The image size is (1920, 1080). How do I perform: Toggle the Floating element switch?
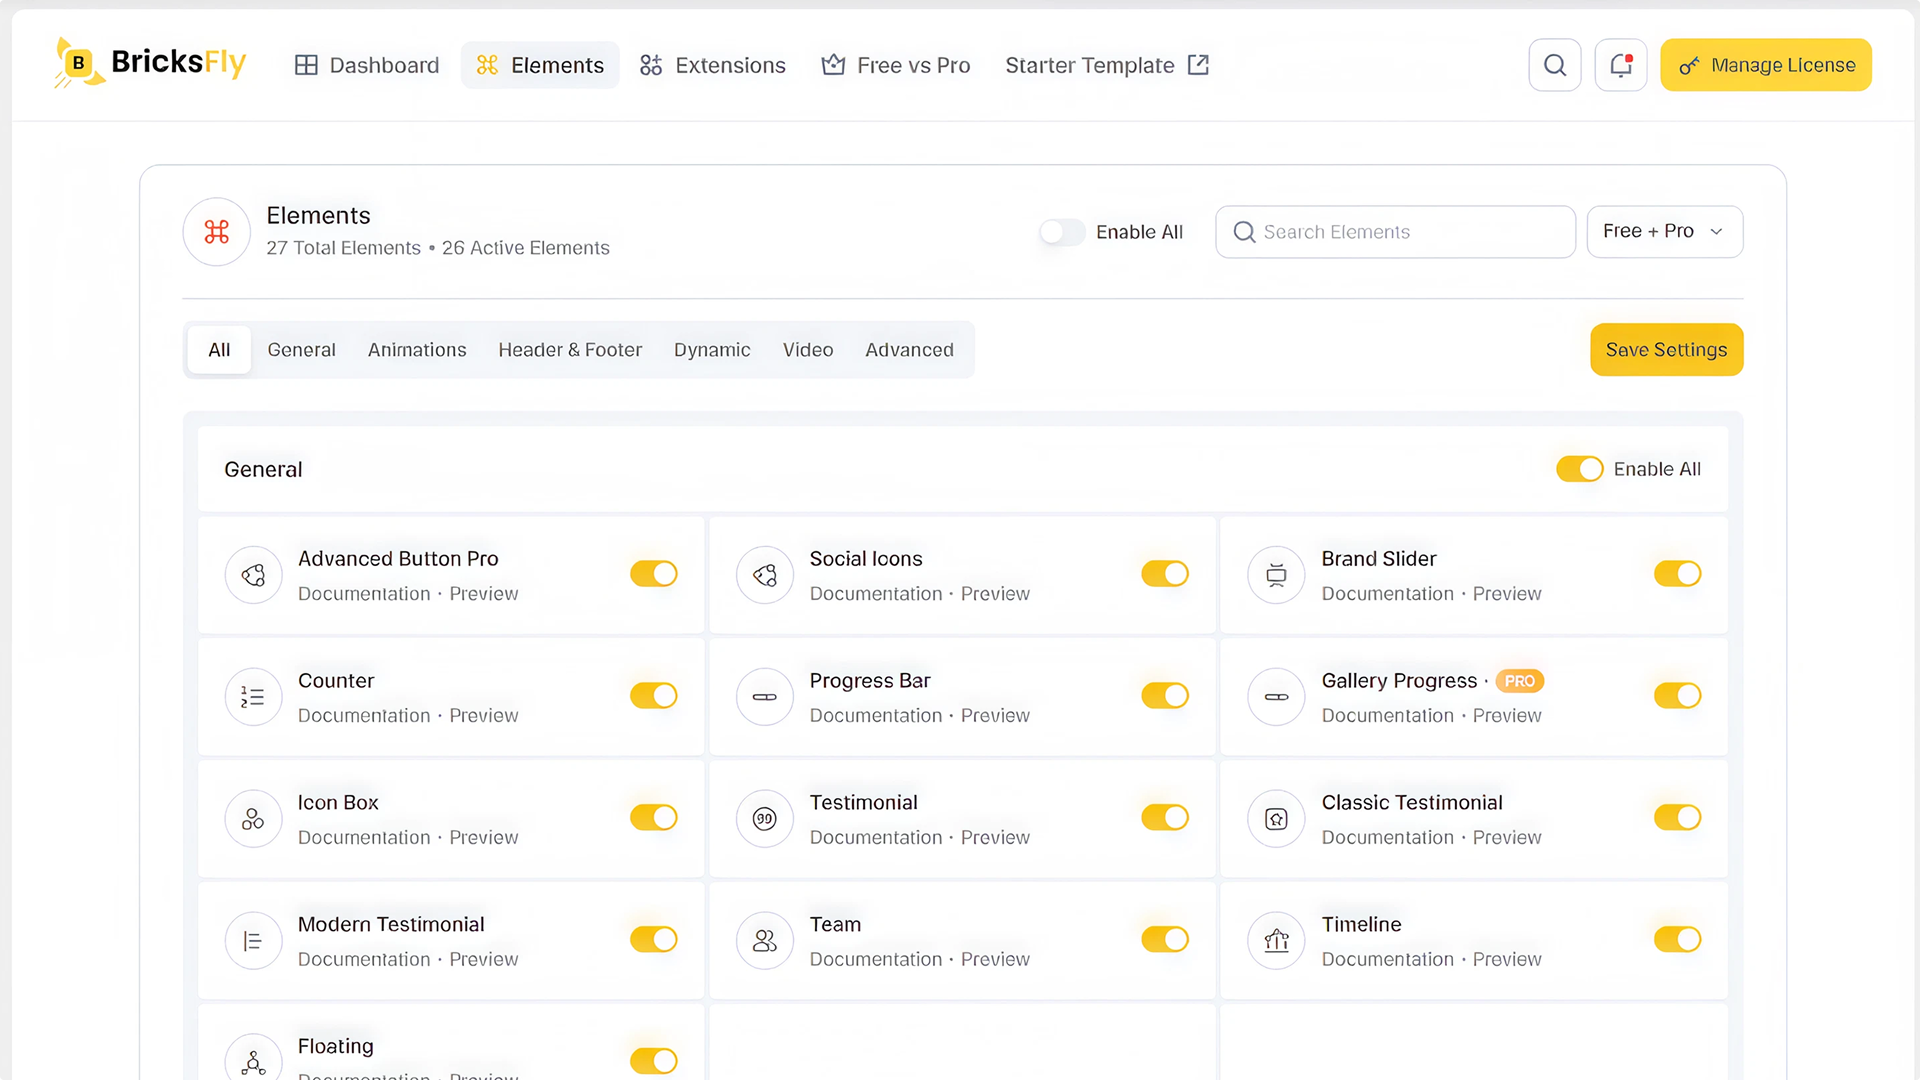pos(654,1061)
